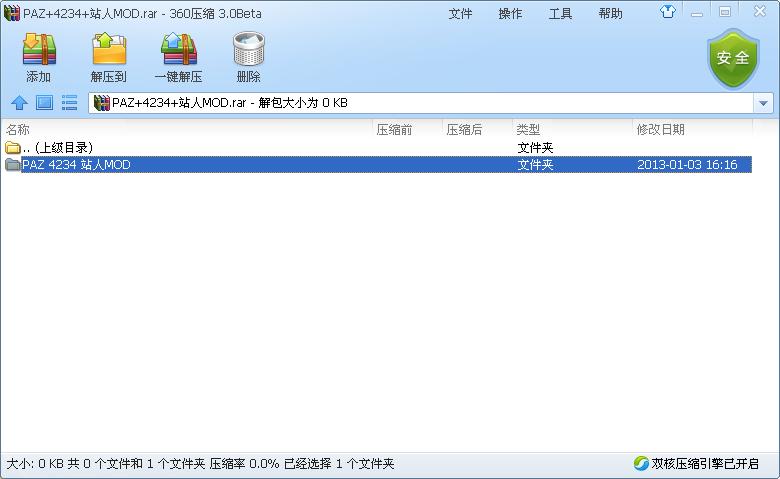
Task: Sort by the 类型 column header
Action: point(528,130)
